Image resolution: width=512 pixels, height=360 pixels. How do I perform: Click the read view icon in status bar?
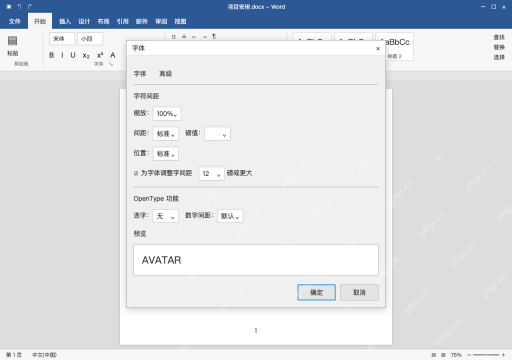pos(434,355)
